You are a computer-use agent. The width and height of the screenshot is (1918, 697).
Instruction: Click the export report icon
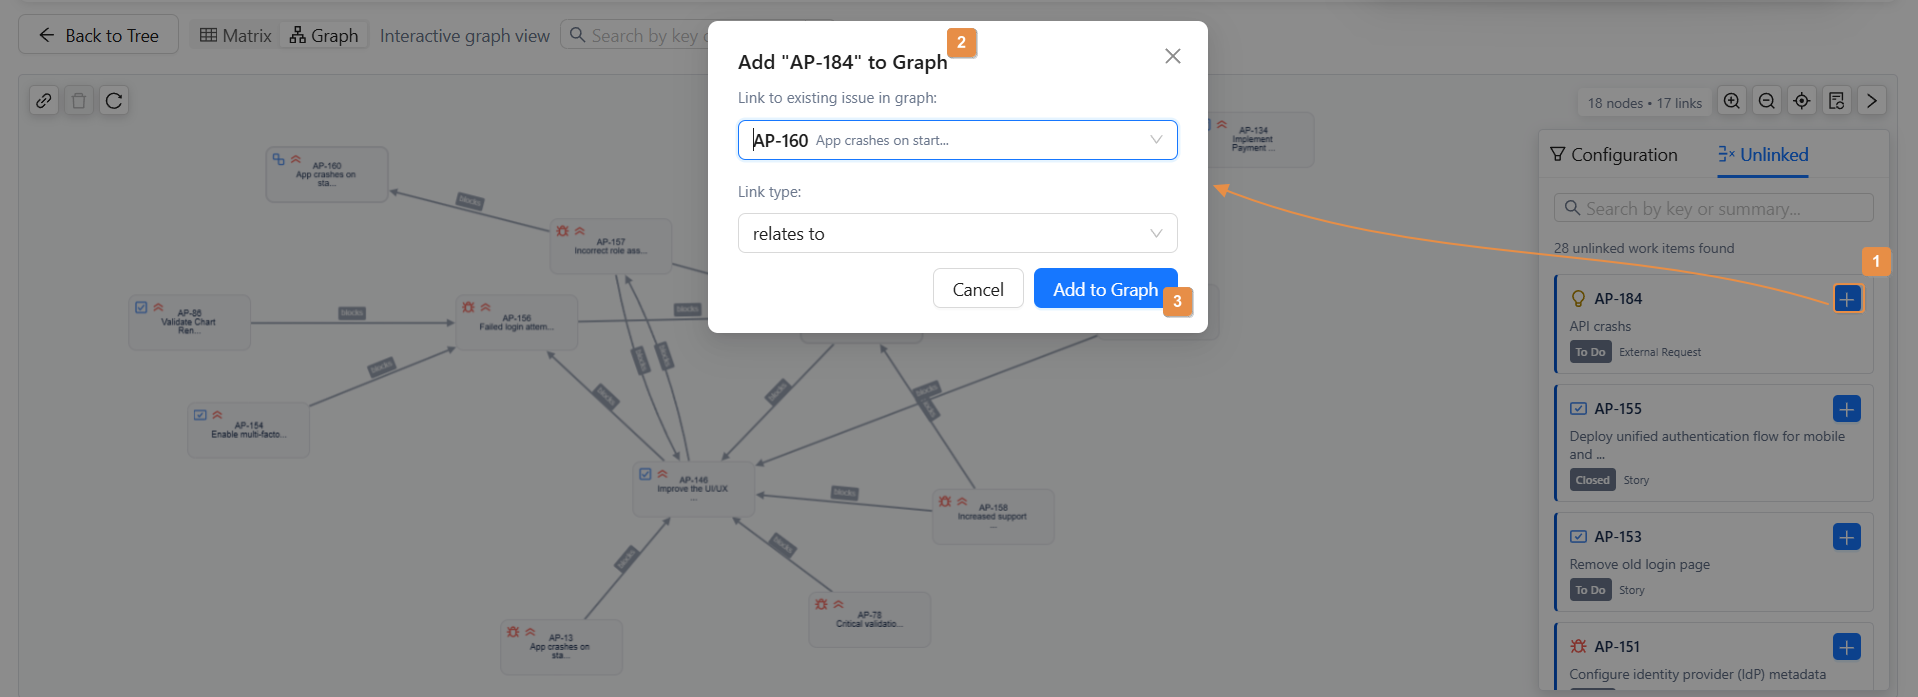[1837, 101]
